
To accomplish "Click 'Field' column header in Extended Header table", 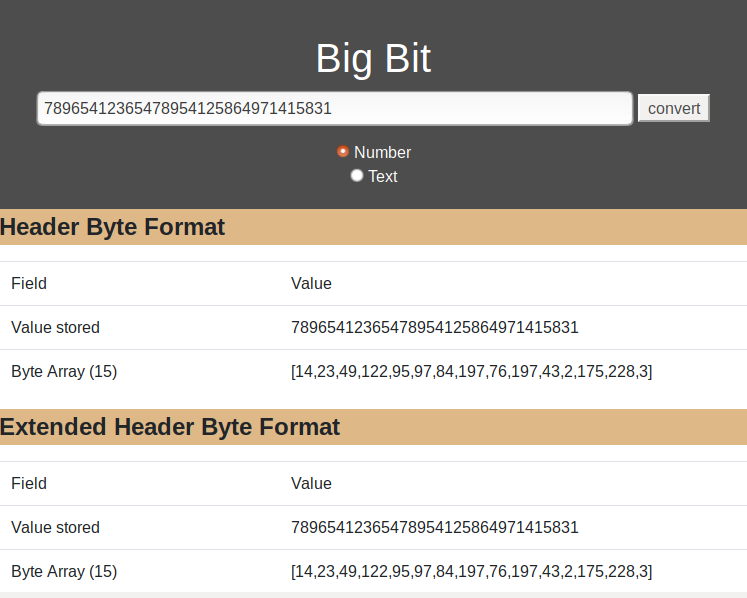I will 29,484.
